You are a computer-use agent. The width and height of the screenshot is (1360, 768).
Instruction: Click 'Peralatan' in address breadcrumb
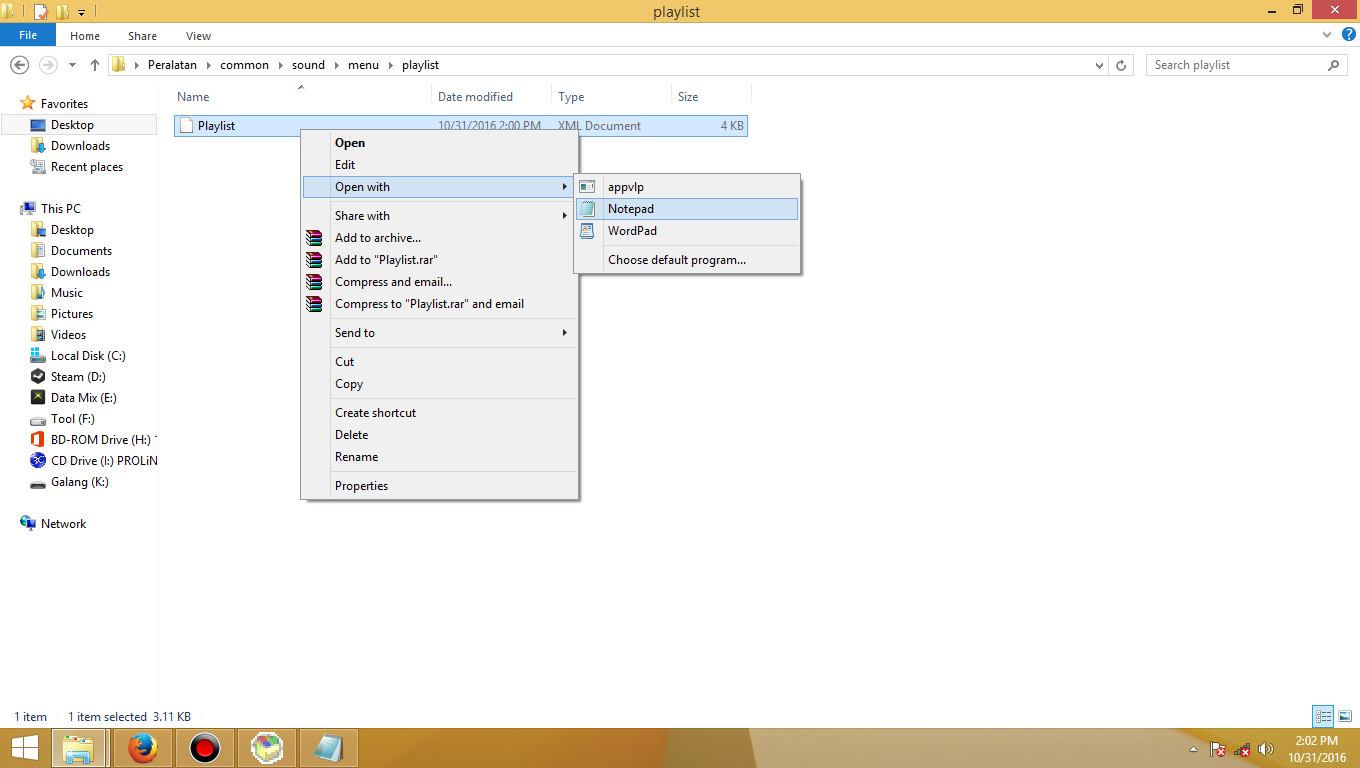(x=172, y=65)
